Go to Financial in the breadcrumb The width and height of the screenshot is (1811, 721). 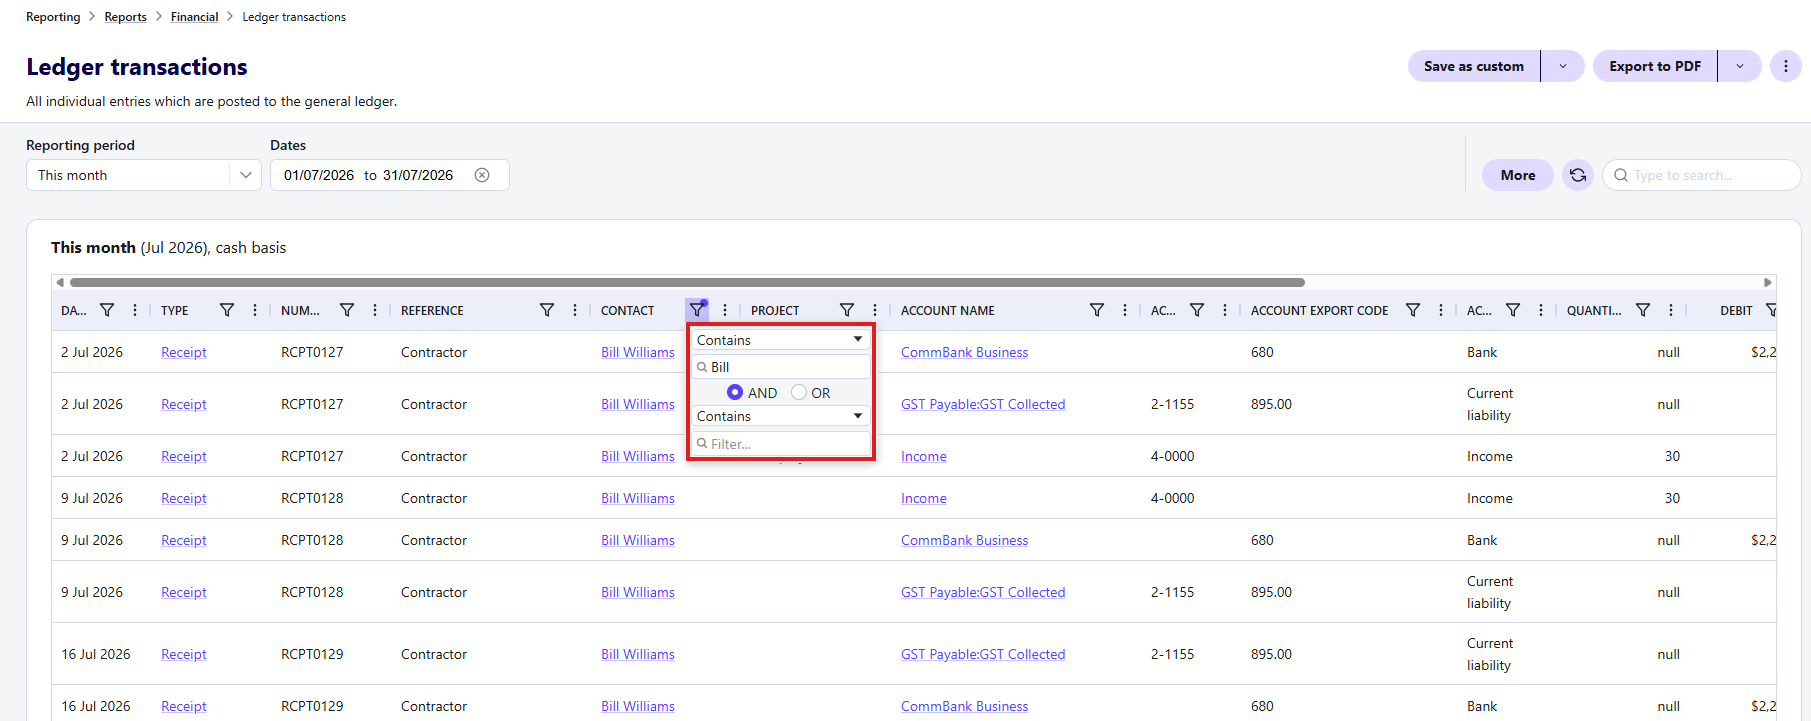click(x=194, y=17)
